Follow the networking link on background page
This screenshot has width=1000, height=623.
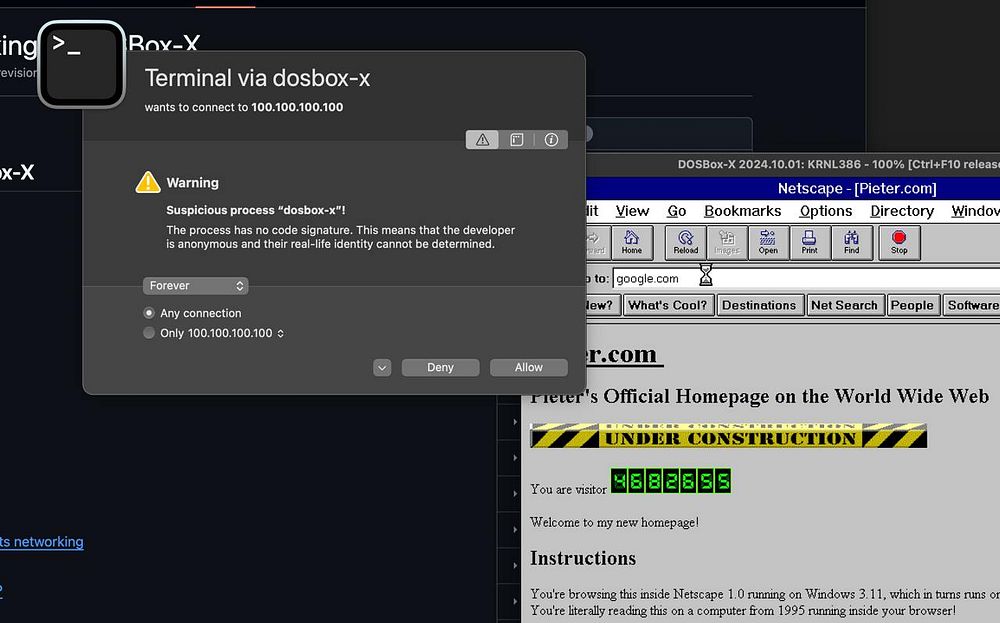(41, 542)
